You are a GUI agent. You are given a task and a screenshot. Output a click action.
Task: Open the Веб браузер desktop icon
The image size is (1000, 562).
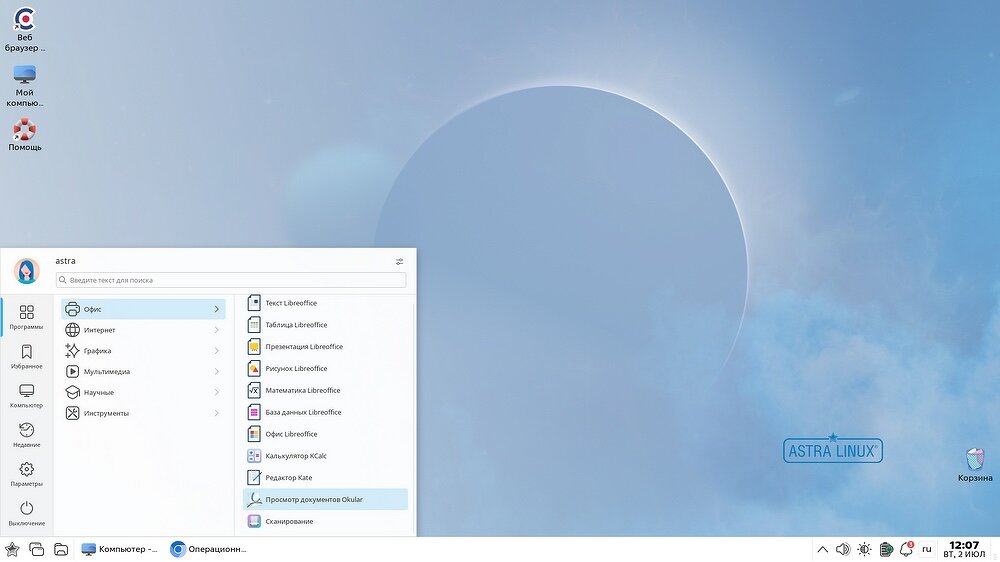pos(24,29)
